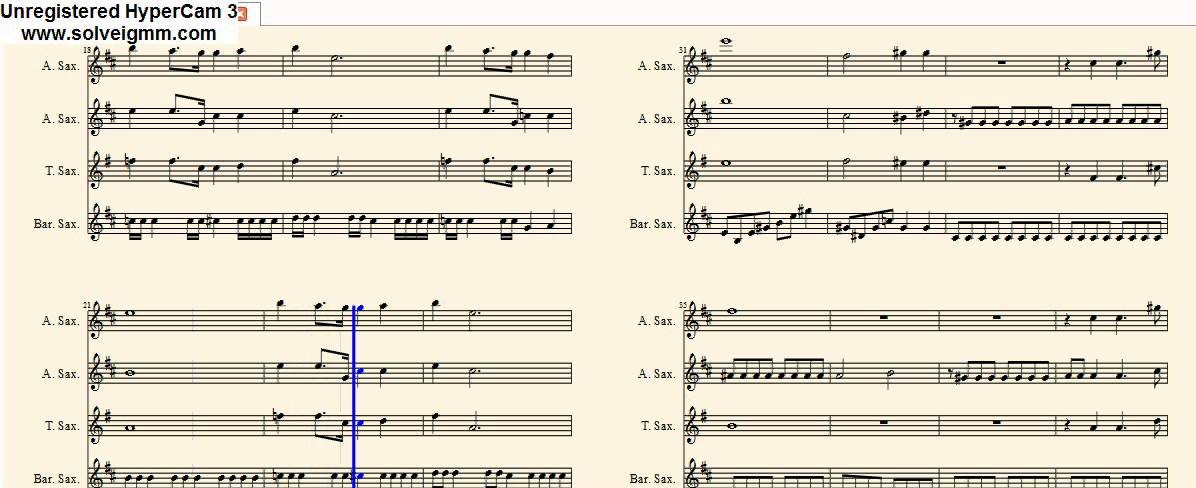Click the treble clef of the Bar. Sax. staff at measure 18
Screen dimensions: 1196x488
pos(97,223)
